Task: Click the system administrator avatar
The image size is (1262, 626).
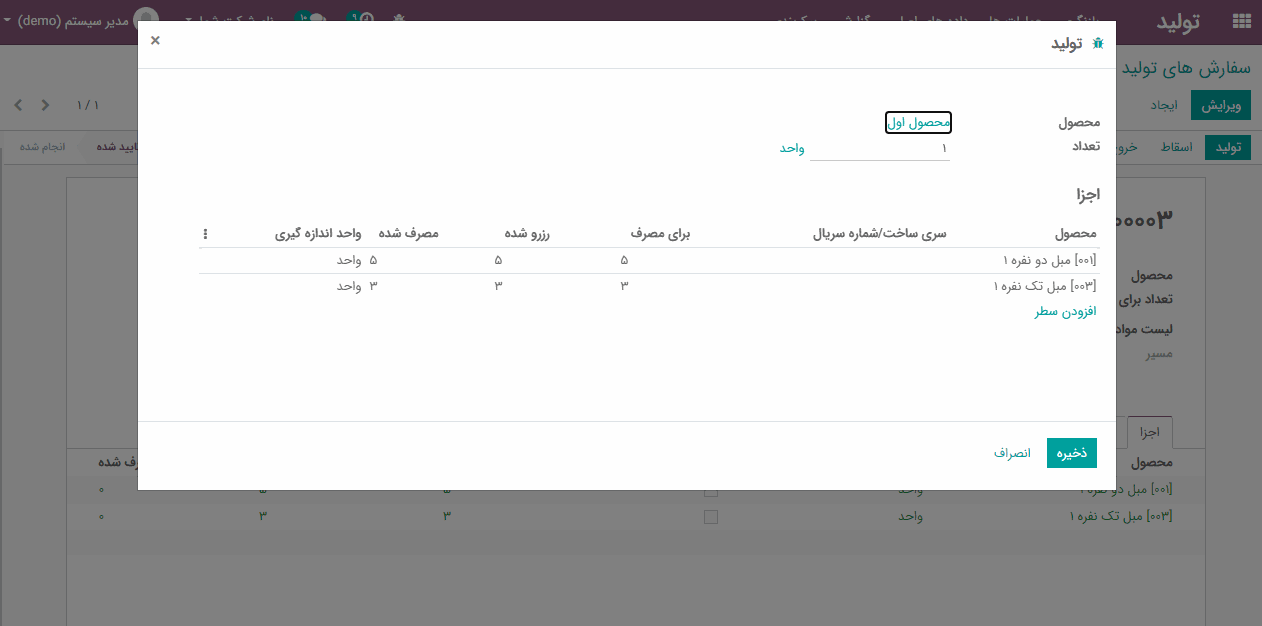Action: tap(146, 19)
